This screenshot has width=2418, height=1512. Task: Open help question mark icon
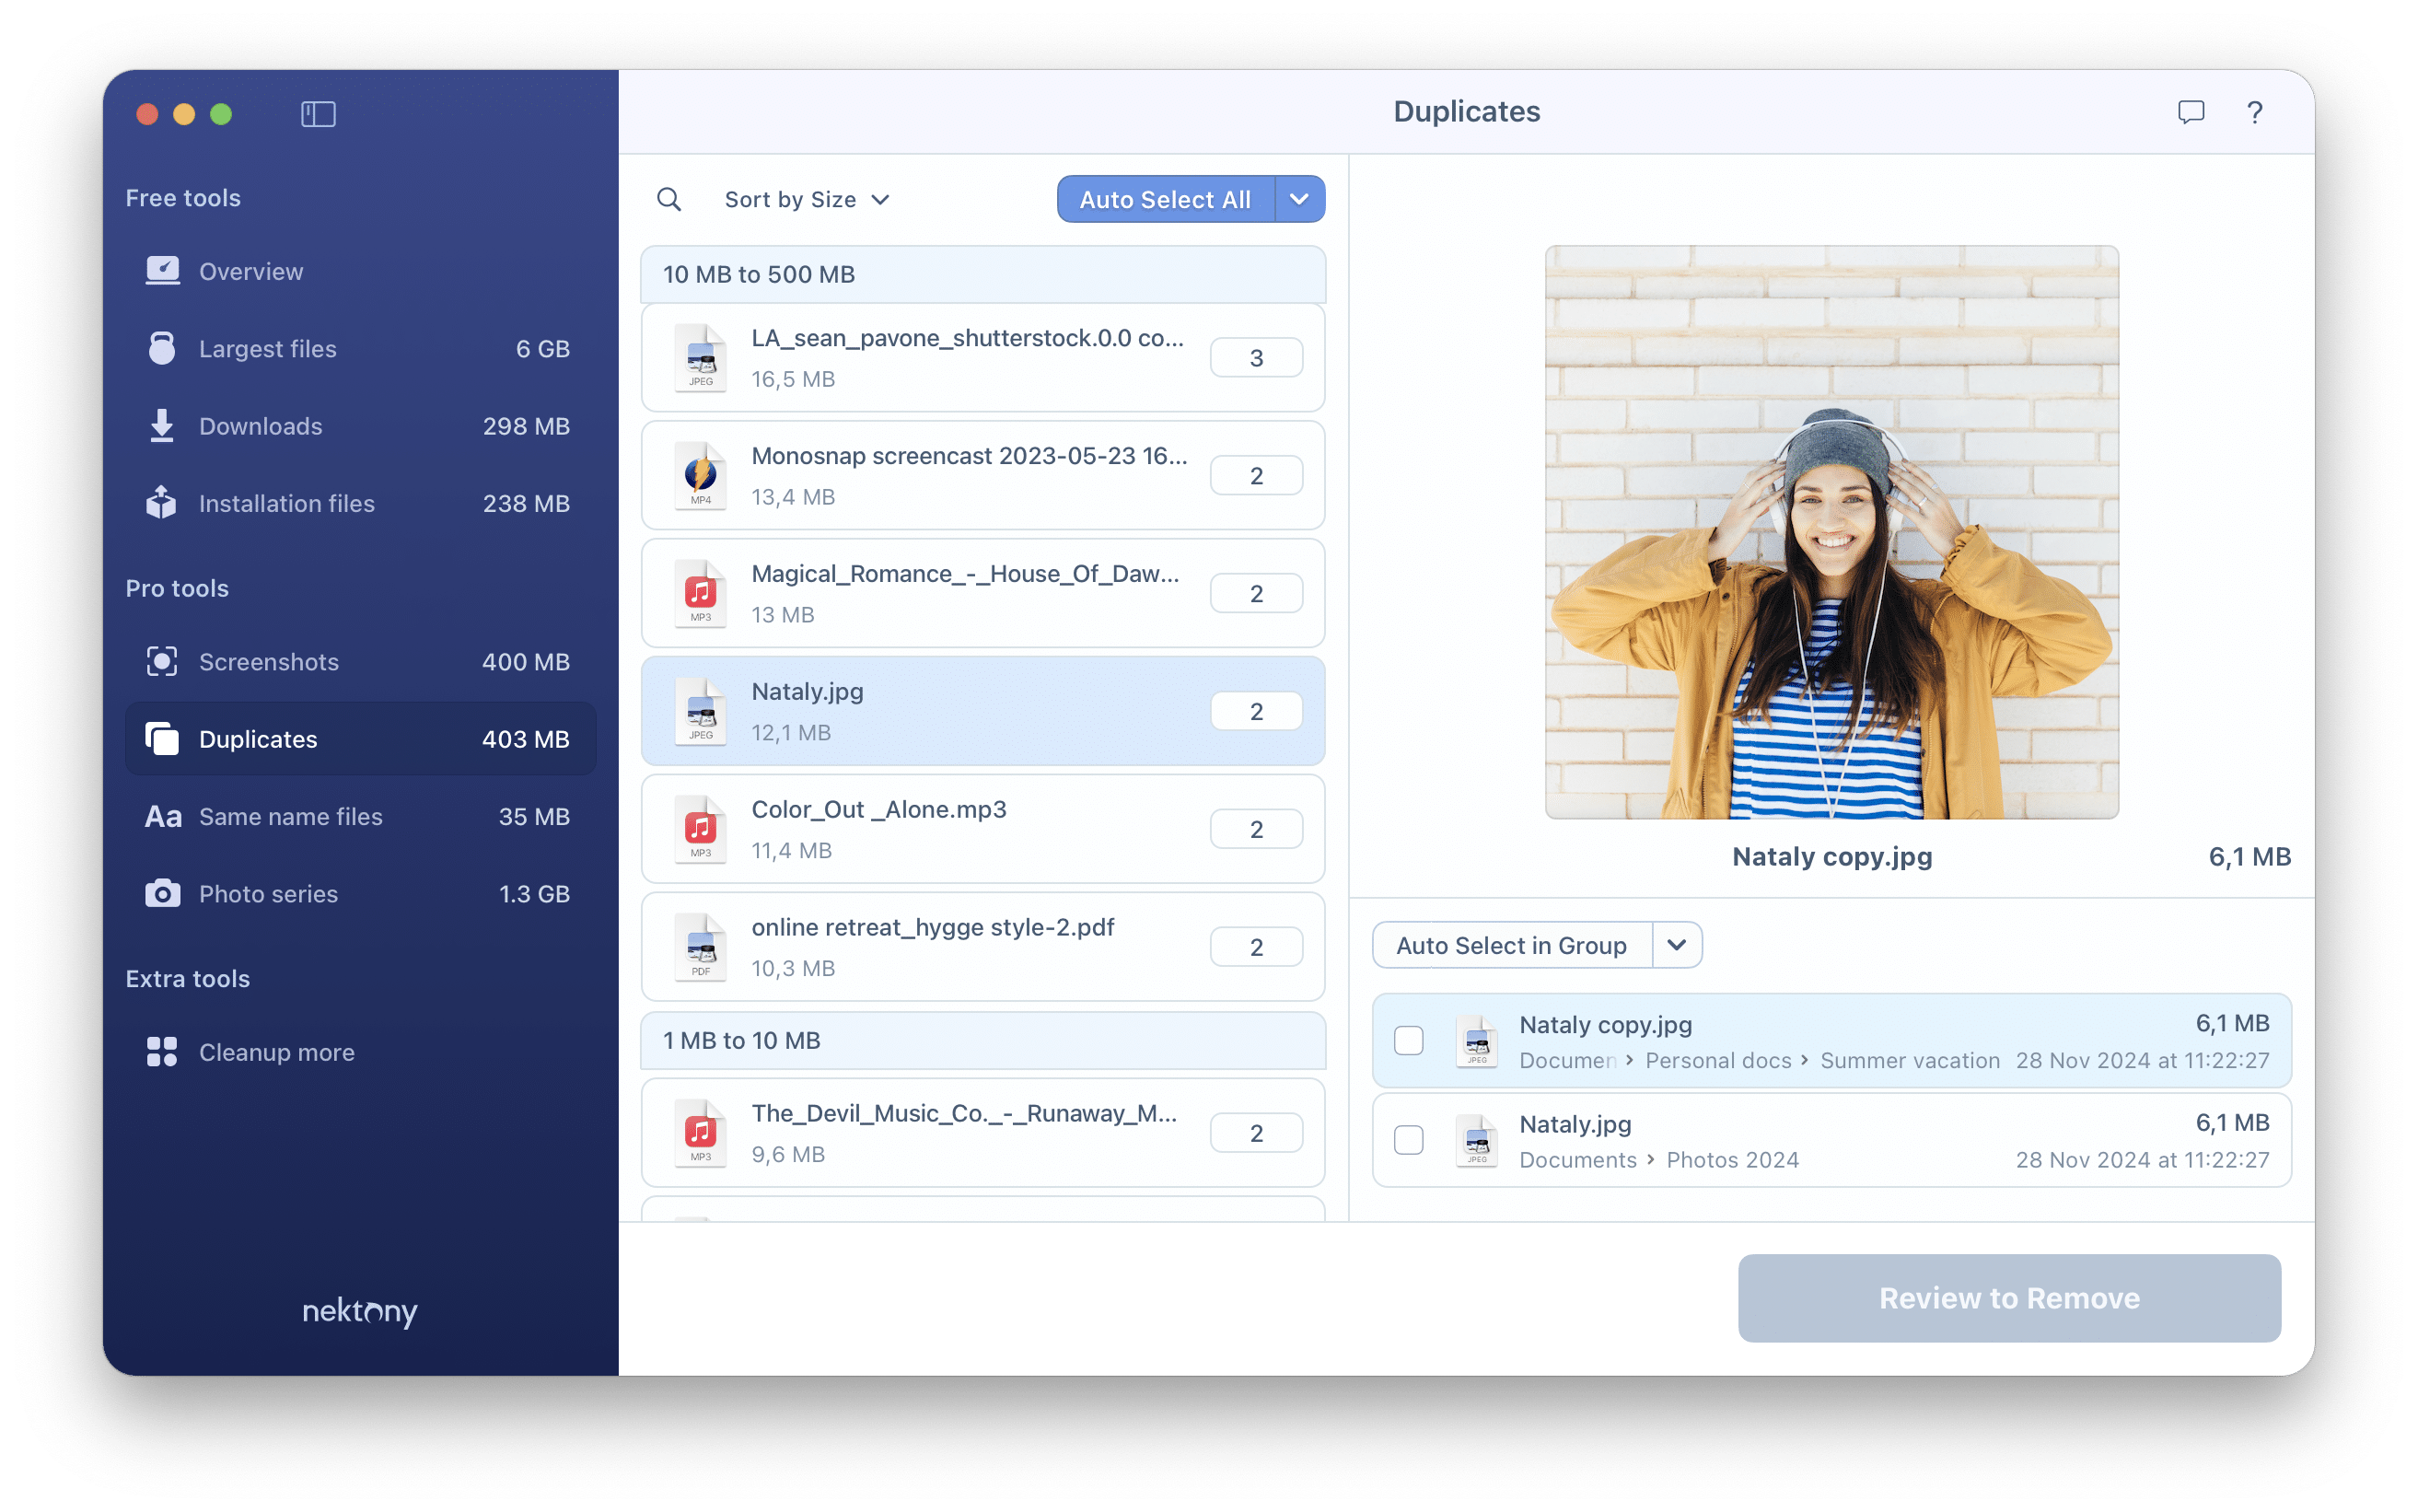click(2254, 112)
